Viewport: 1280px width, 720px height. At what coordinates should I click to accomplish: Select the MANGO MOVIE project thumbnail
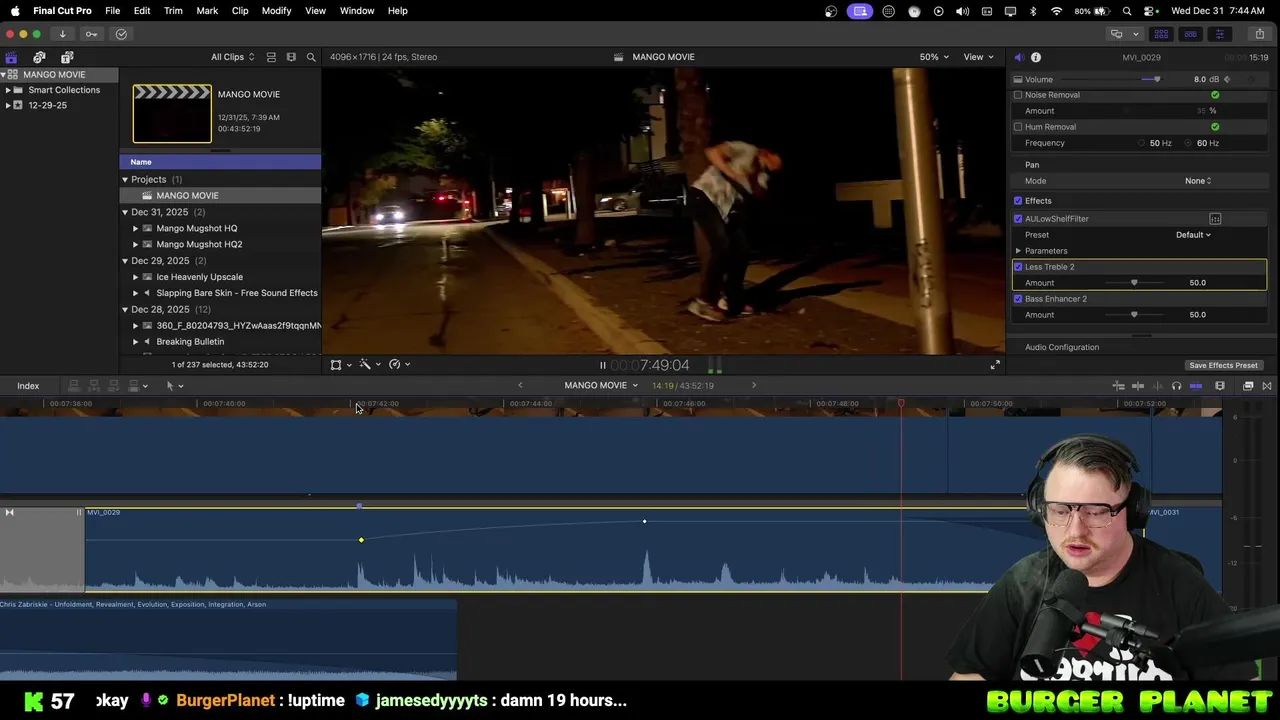coord(172,114)
